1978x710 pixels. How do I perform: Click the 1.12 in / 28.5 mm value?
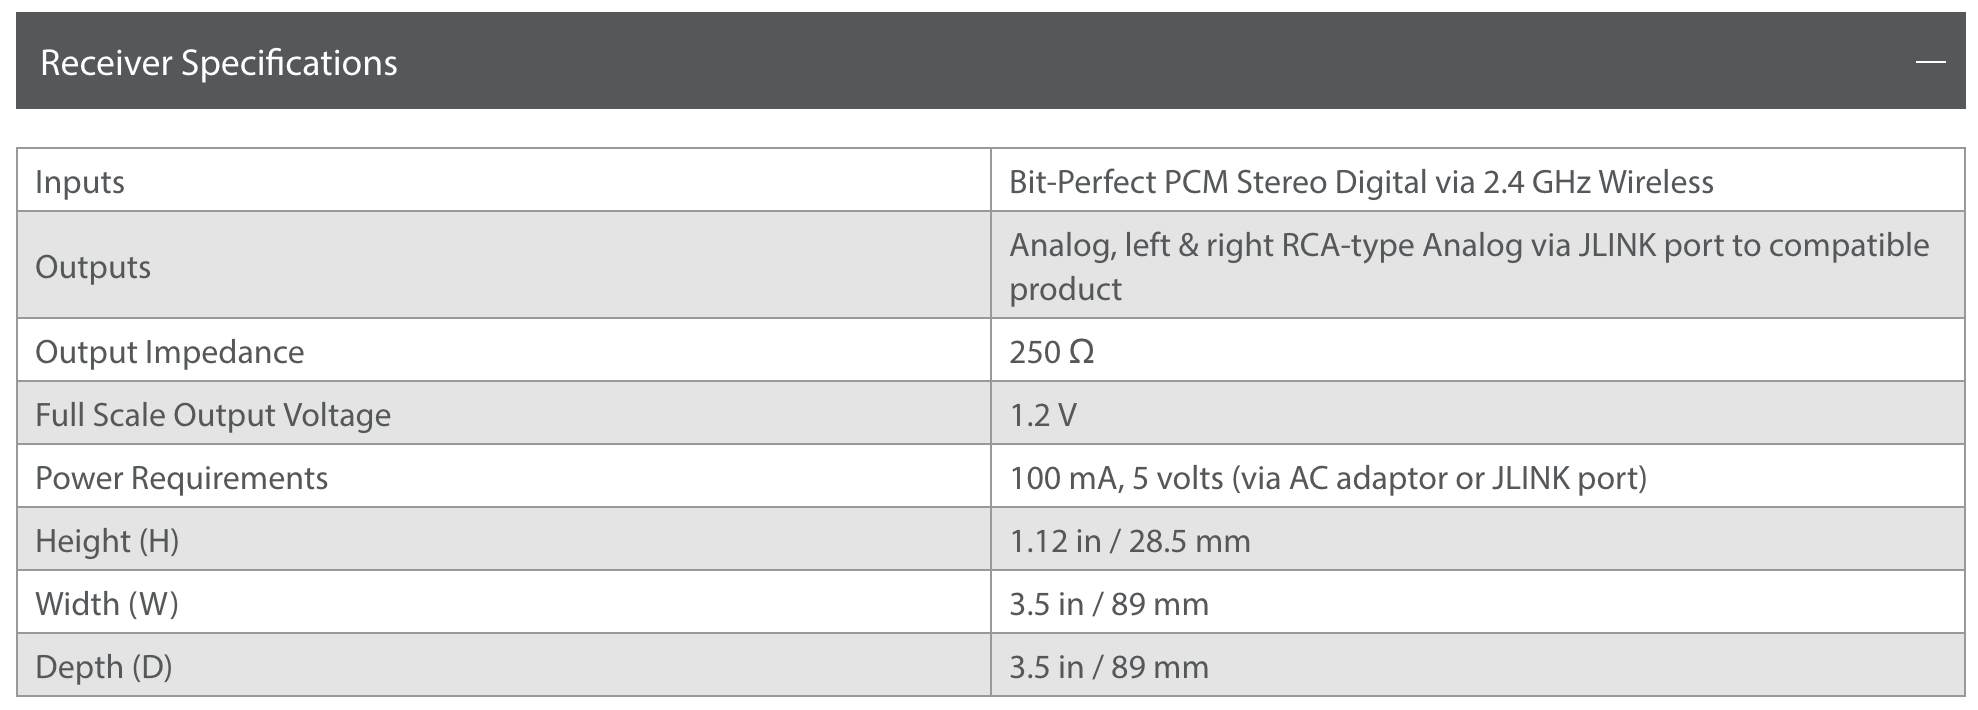pos(1129,541)
